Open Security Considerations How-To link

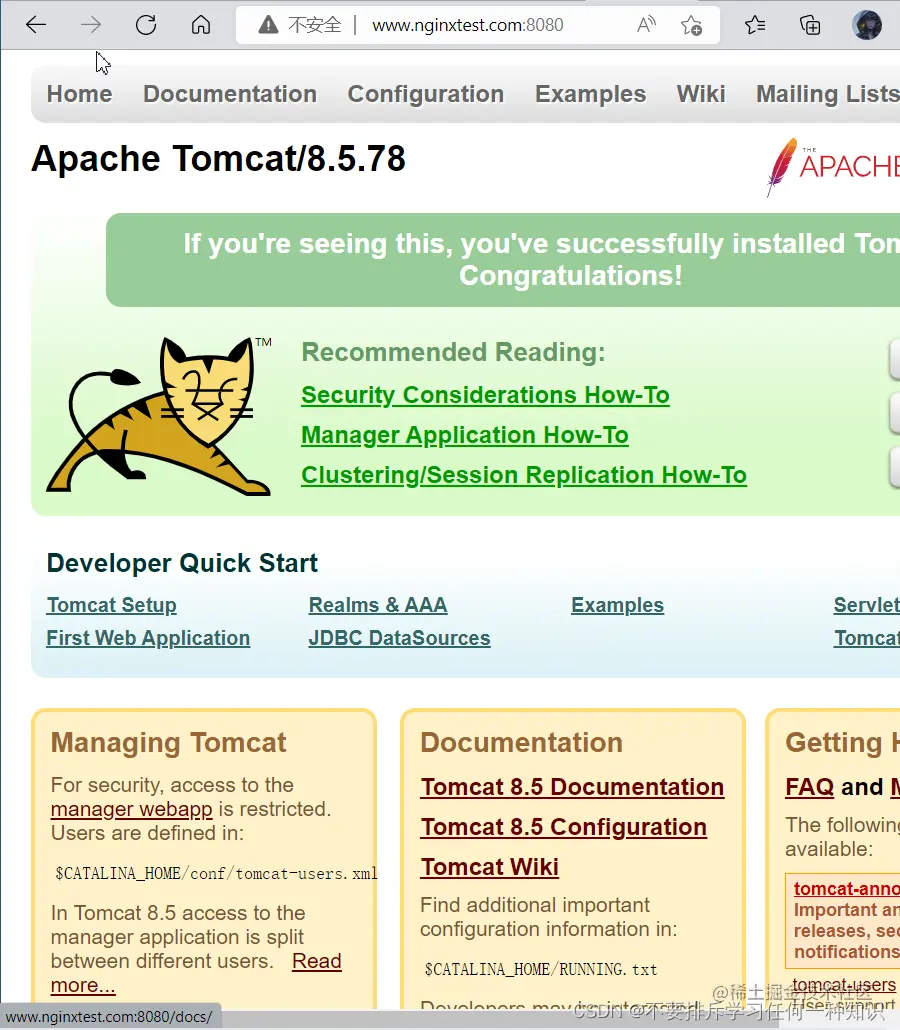pos(485,395)
